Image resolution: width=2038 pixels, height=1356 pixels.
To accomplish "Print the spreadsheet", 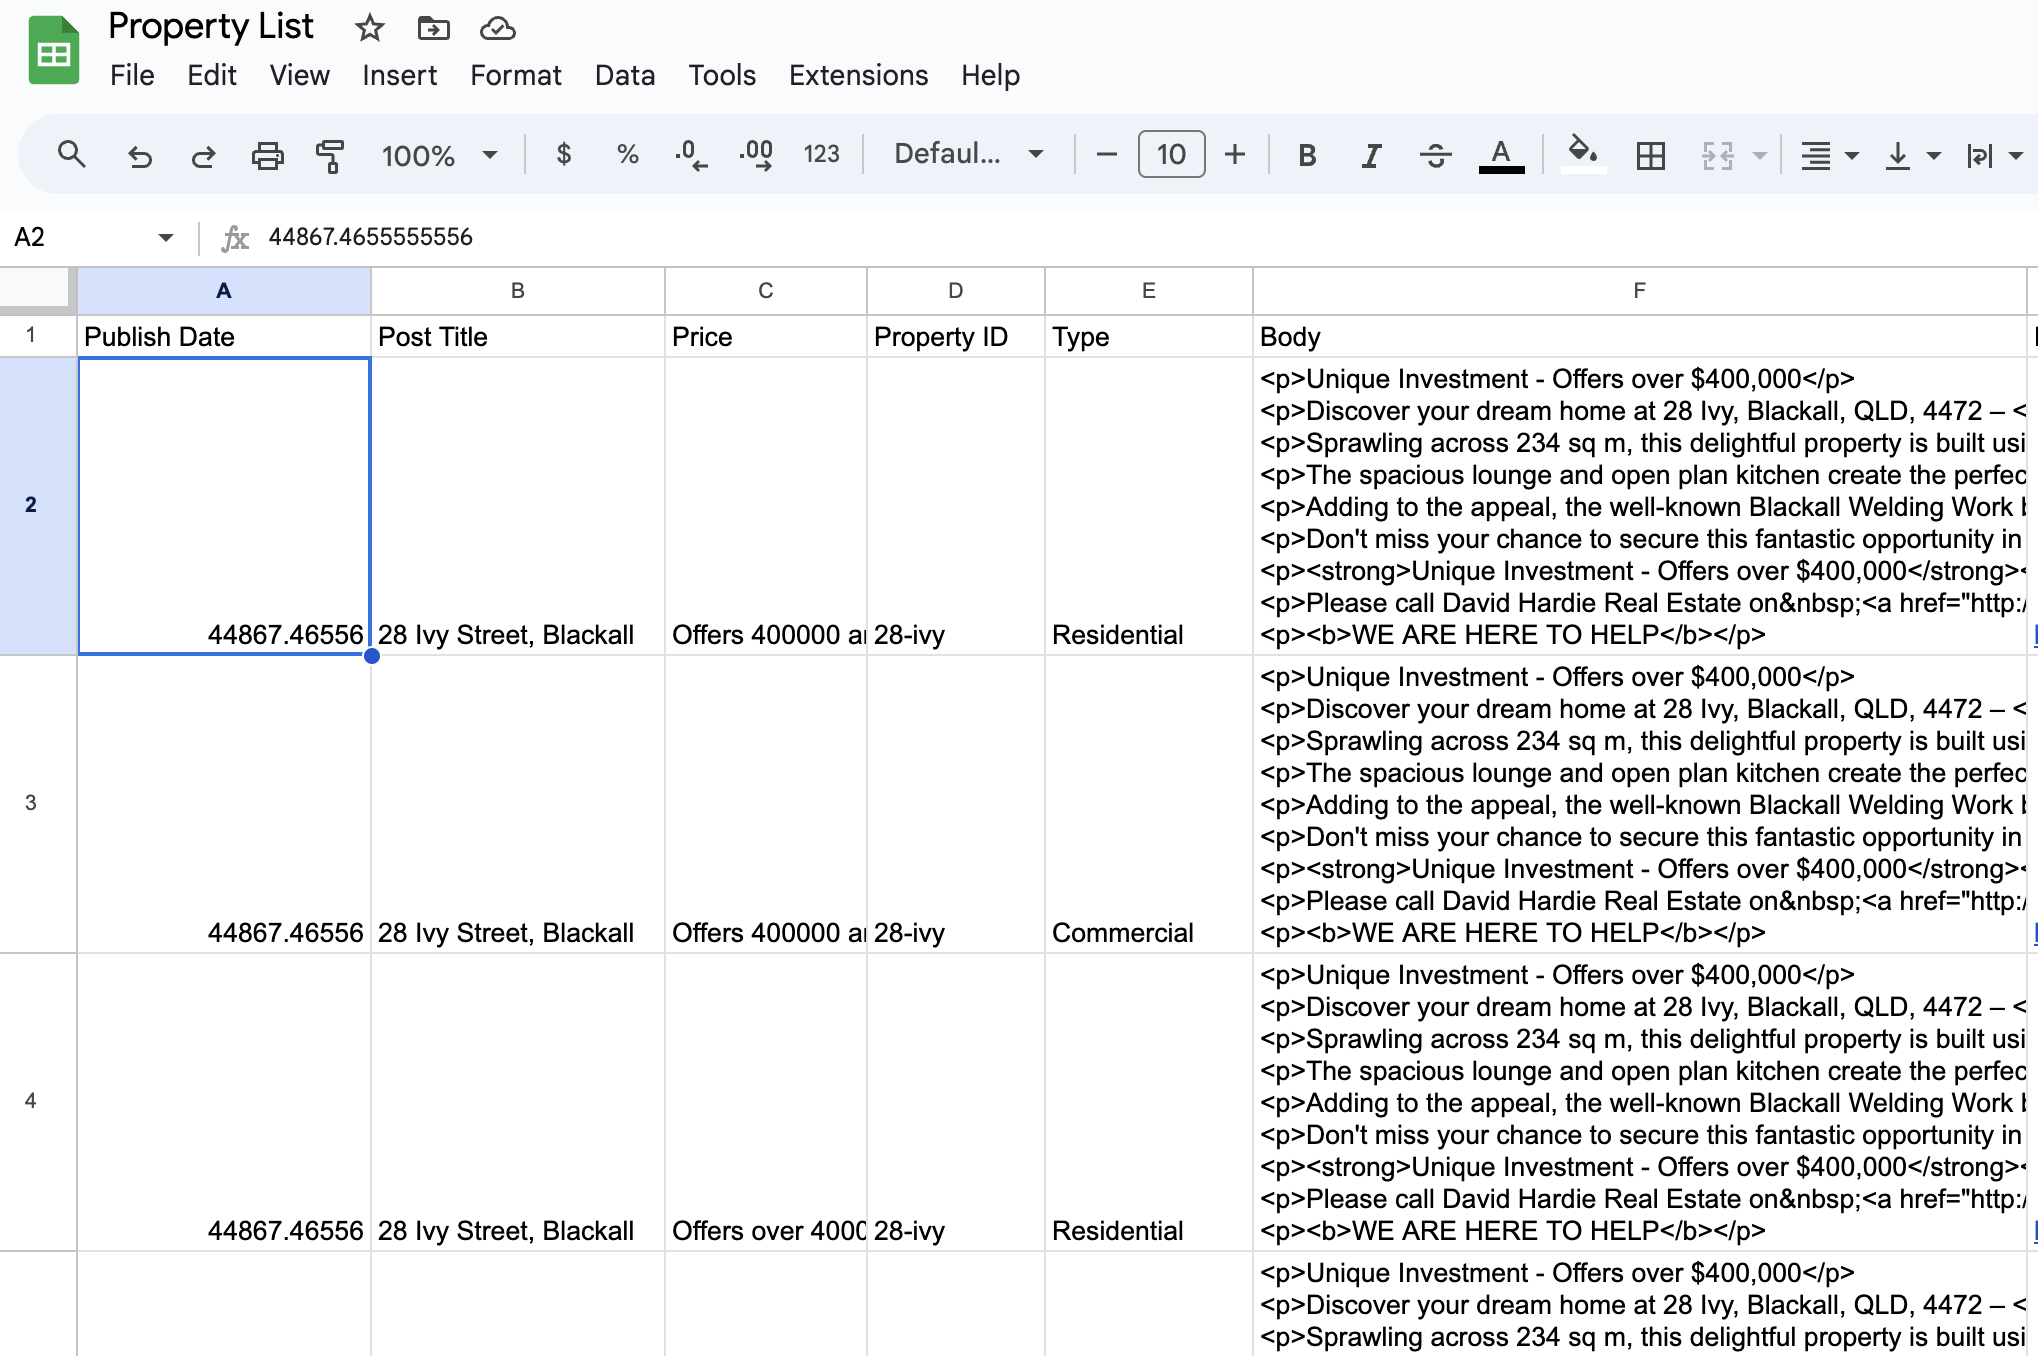I will point(267,155).
